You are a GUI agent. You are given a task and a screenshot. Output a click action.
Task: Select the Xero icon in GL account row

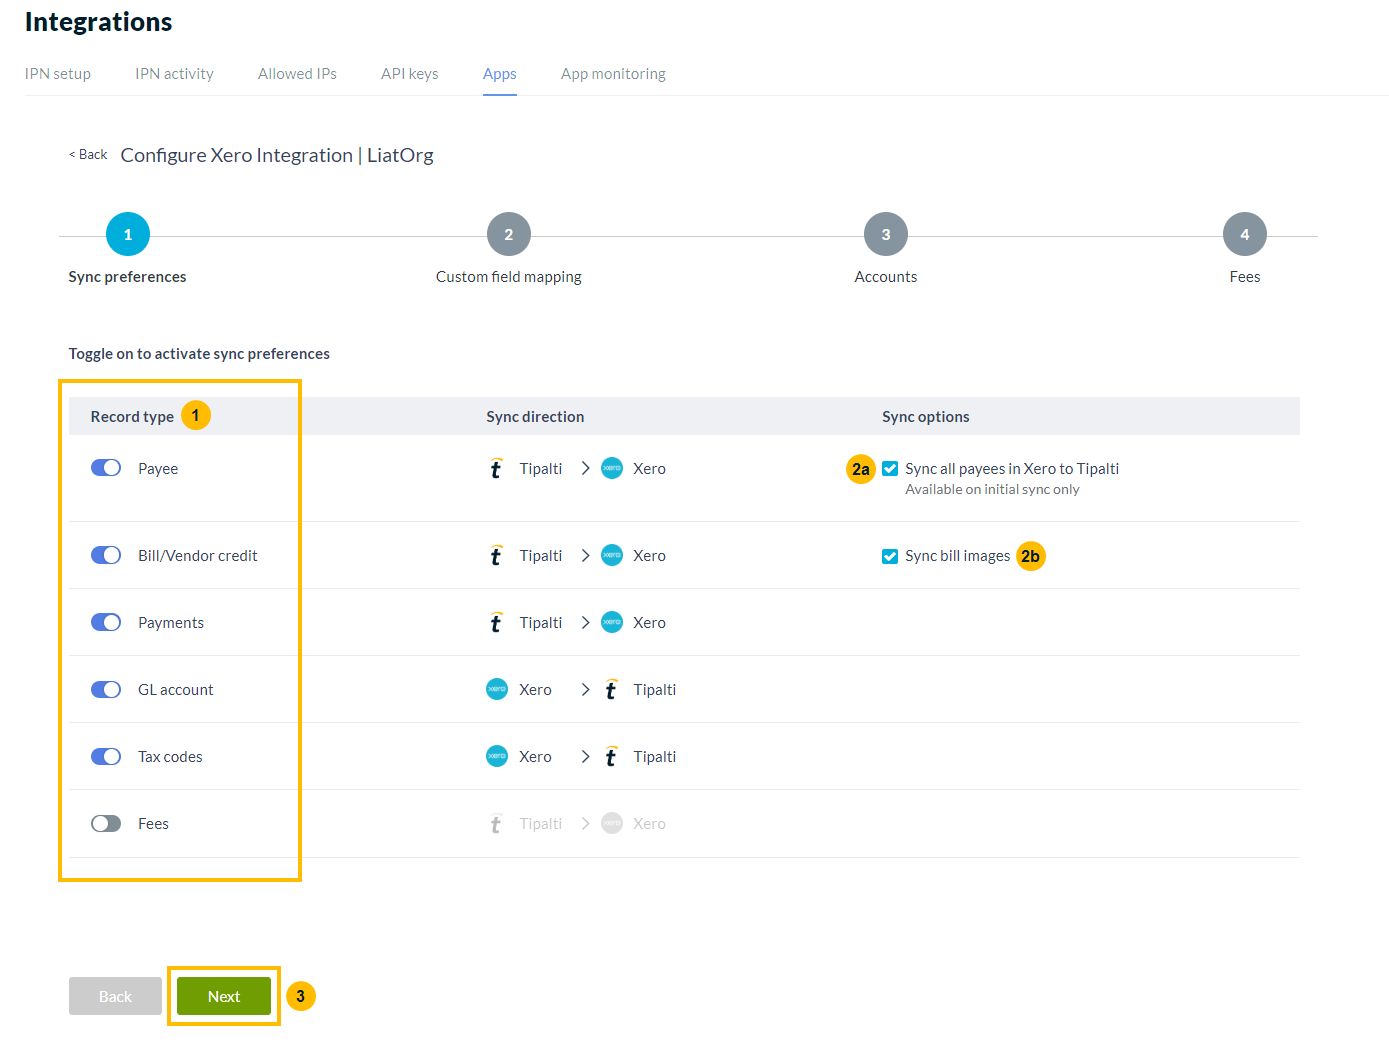coord(496,689)
